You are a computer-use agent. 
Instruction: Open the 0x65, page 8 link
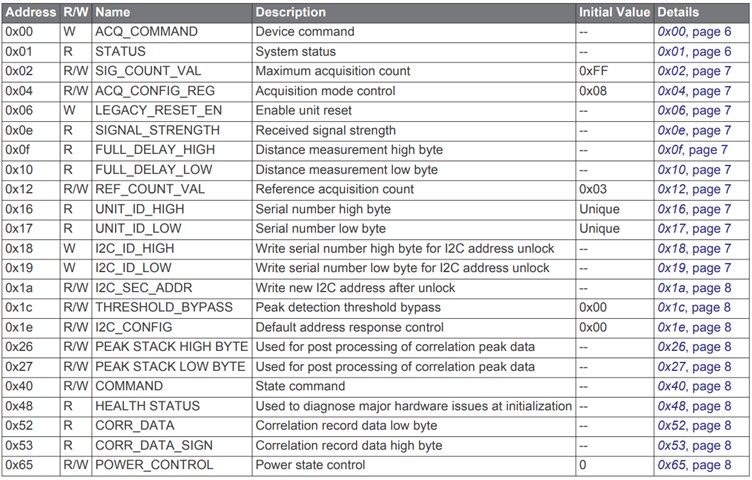tap(694, 465)
